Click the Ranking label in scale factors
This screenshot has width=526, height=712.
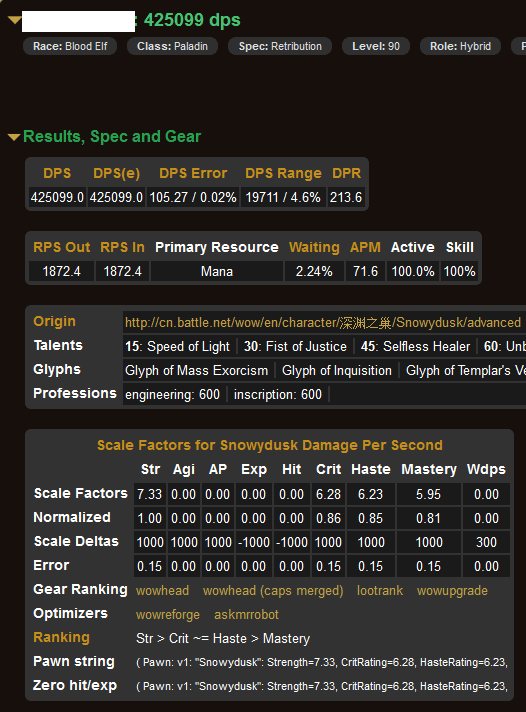pos(61,637)
